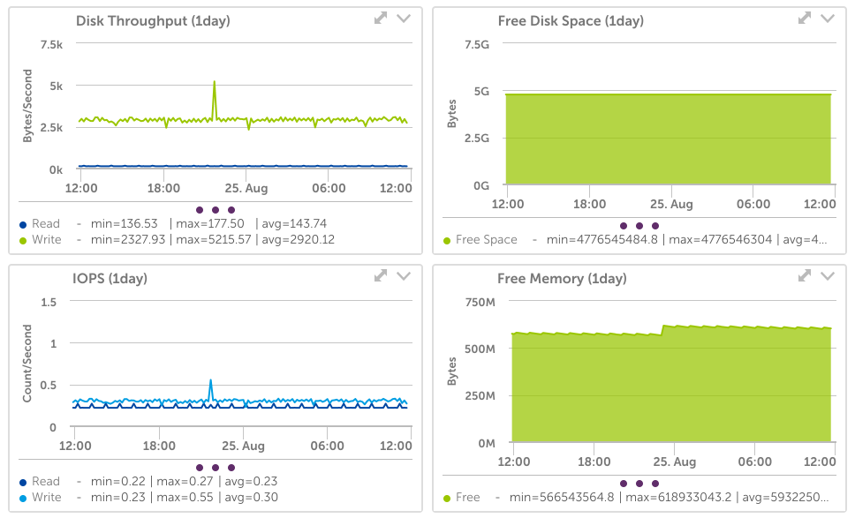The height and width of the screenshot is (518, 855).
Task: Click the 06:00 label on Free Memory axis
Action: 754,462
